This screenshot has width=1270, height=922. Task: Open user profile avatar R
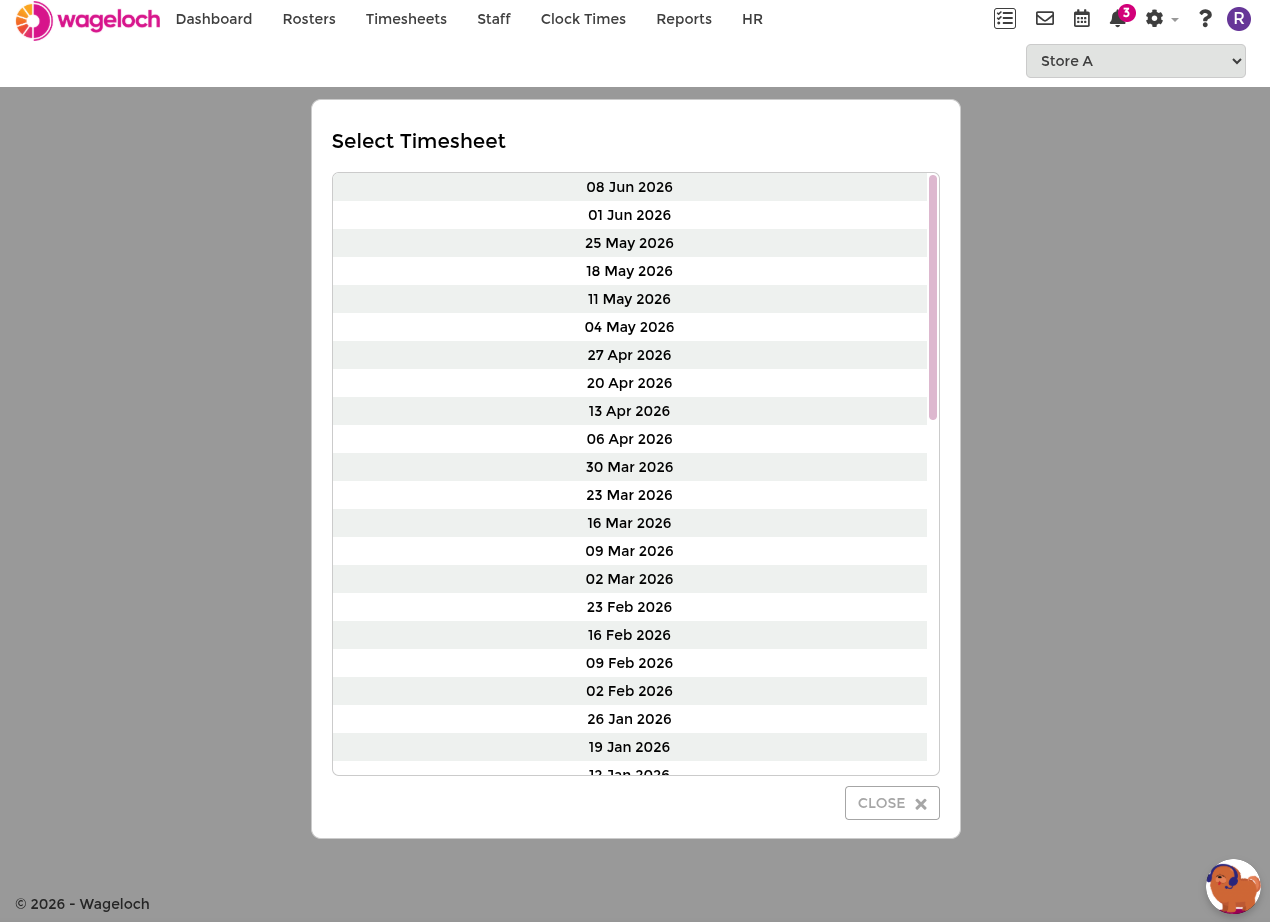pos(1239,19)
